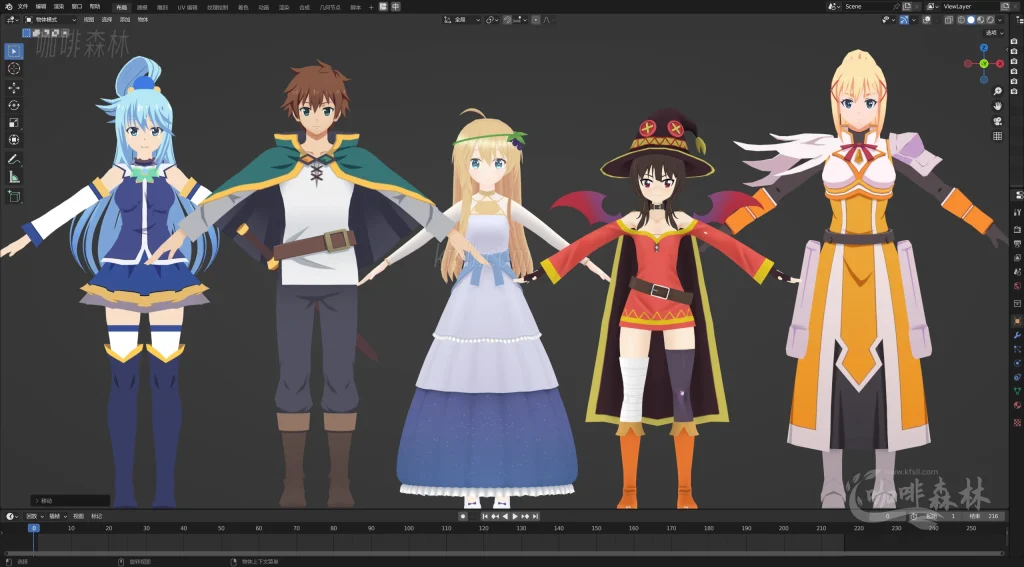Click the blue Z axis gizmo ball
This screenshot has height=567, width=1024.
pos(984,48)
